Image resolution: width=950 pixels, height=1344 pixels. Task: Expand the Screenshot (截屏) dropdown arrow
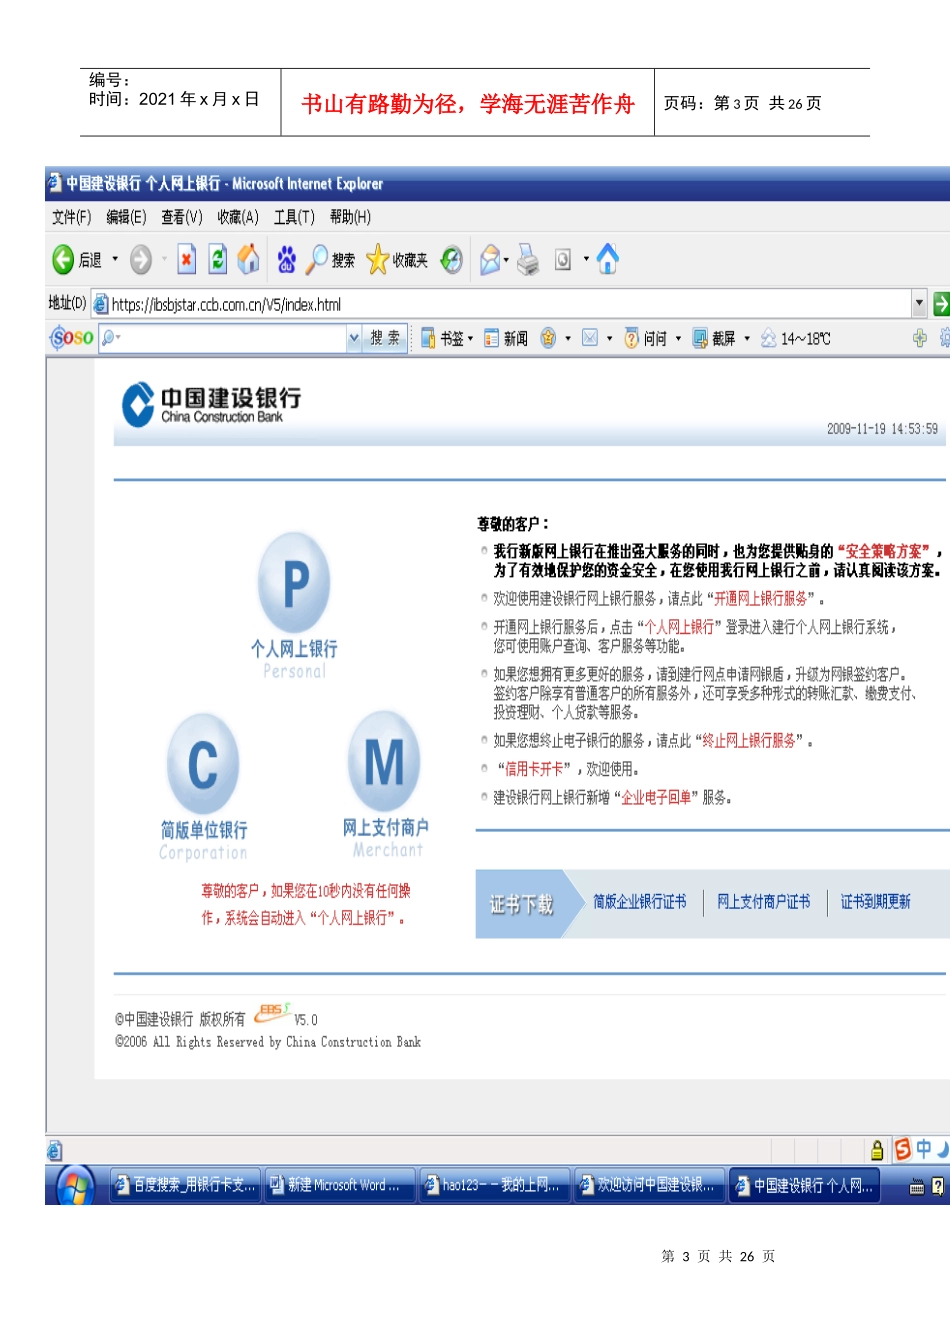pyautogui.click(x=746, y=339)
